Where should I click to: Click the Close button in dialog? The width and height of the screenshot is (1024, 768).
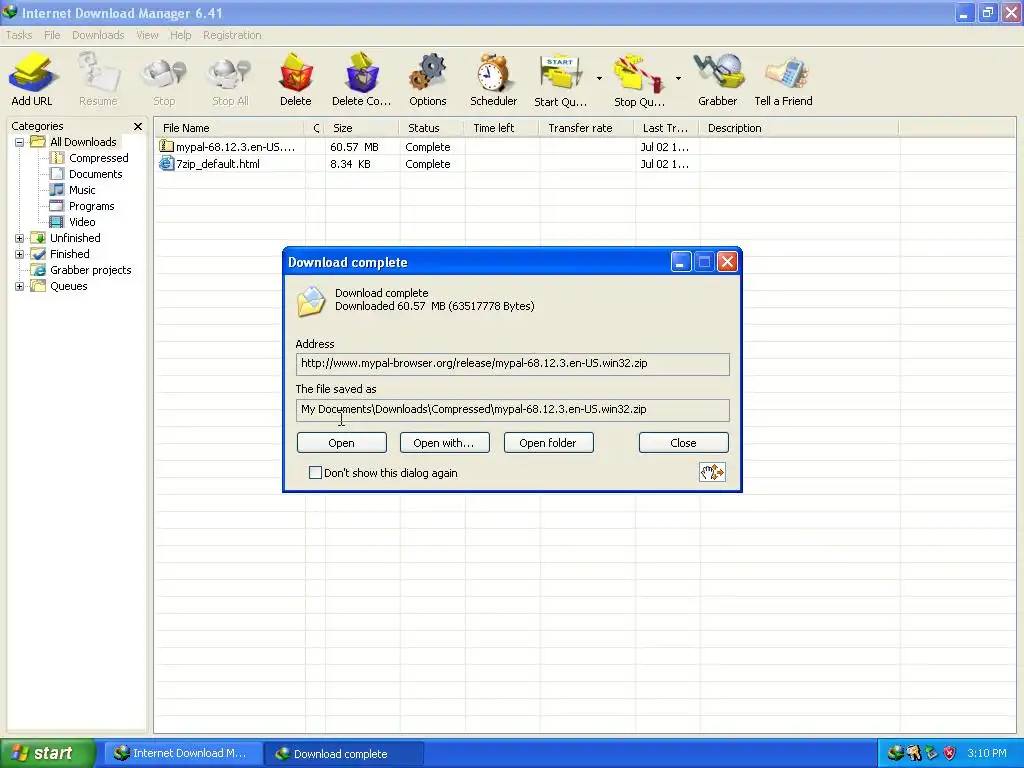[683, 443]
